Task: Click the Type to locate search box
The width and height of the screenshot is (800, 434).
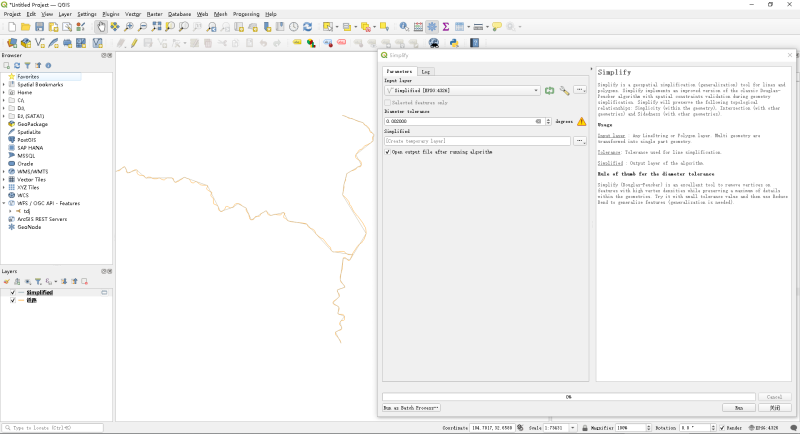Action: pos(52,428)
